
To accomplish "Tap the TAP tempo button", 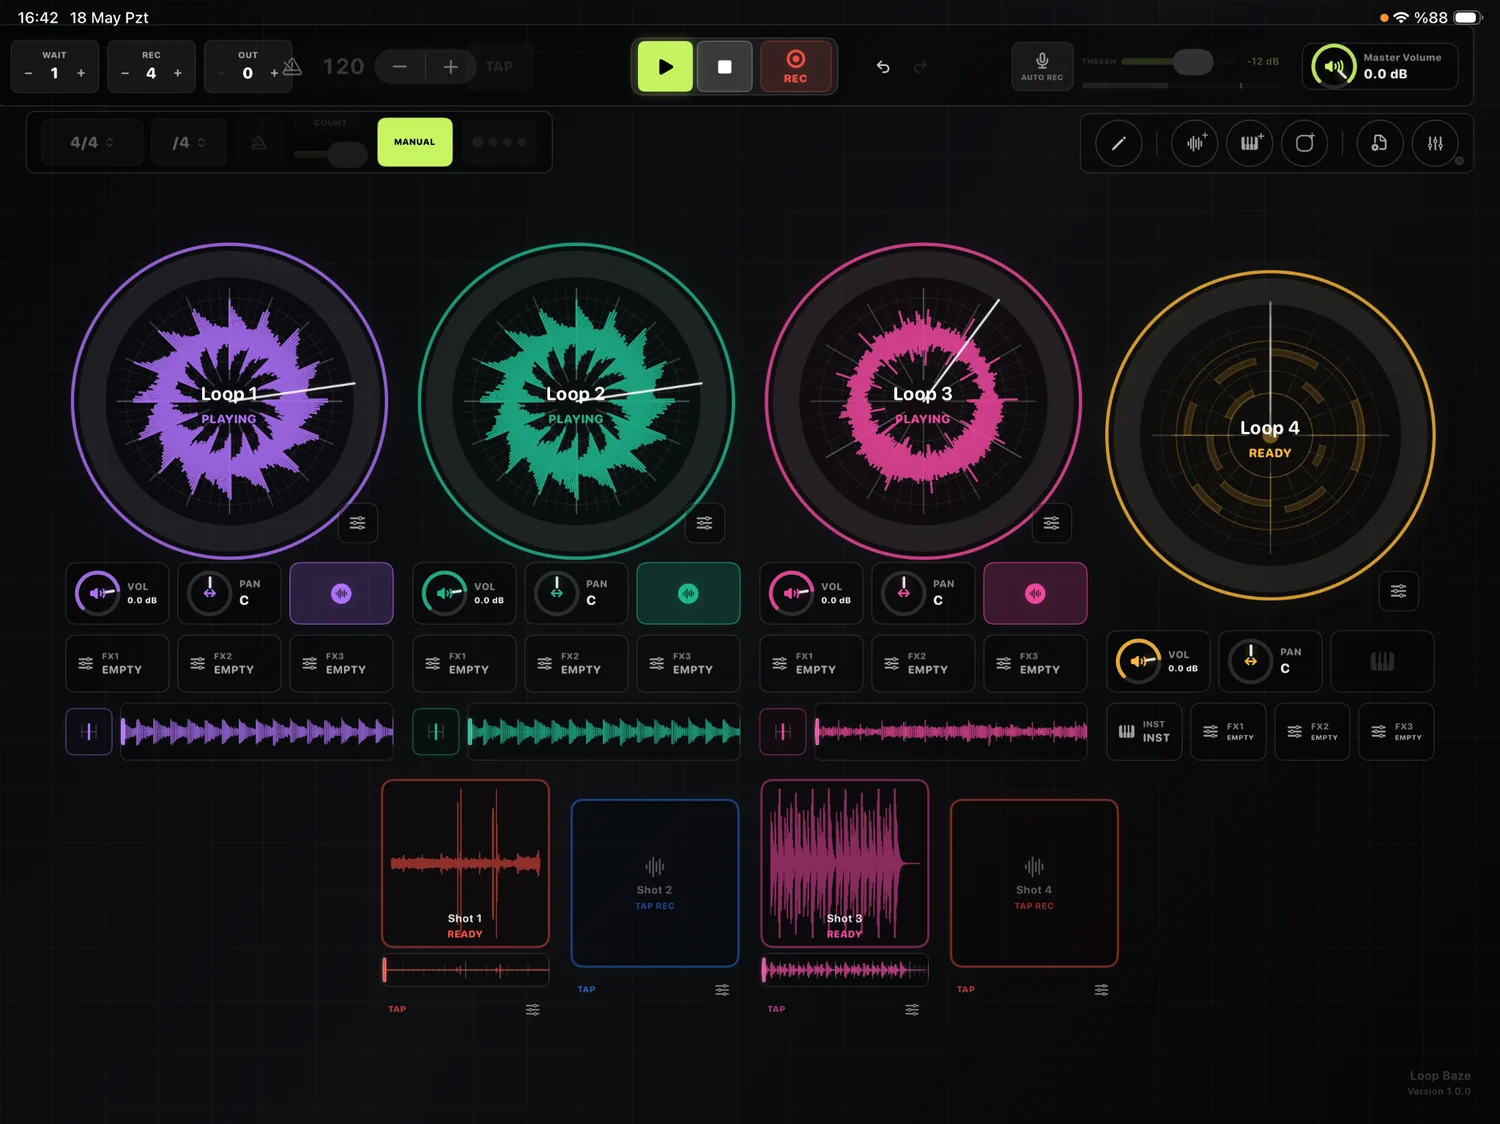I will [x=499, y=67].
